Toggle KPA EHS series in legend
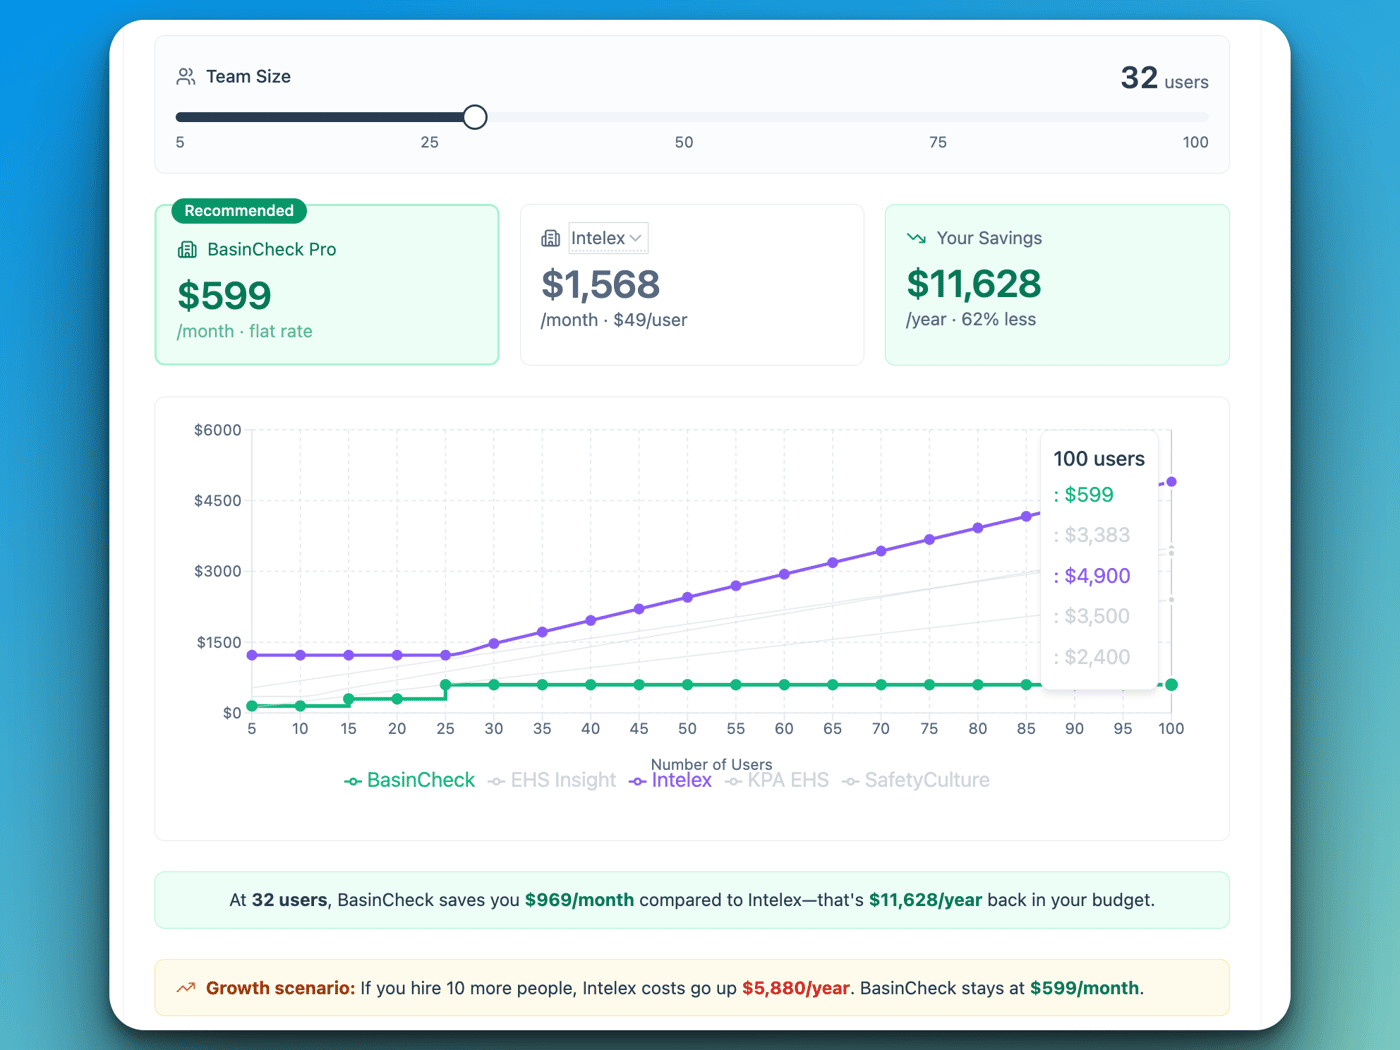Viewport: 1400px width, 1050px height. pyautogui.click(x=777, y=780)
